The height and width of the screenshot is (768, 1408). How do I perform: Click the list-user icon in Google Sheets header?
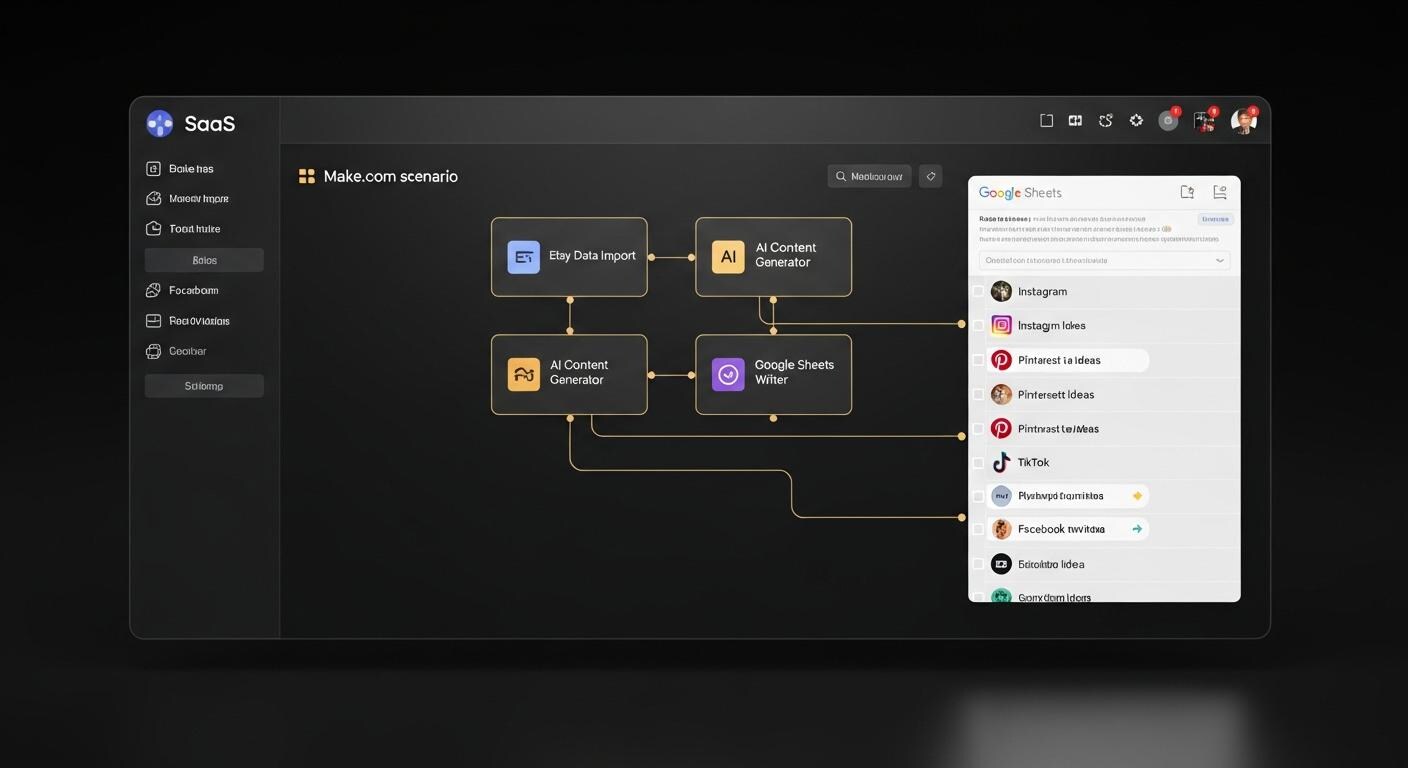pos(1219,192)
